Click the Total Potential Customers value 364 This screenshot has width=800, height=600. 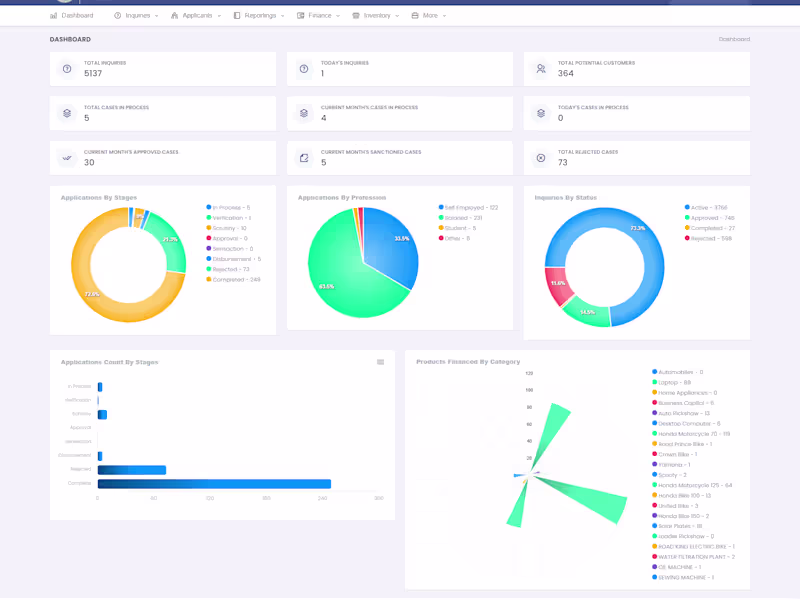click(x=565, y=73)
